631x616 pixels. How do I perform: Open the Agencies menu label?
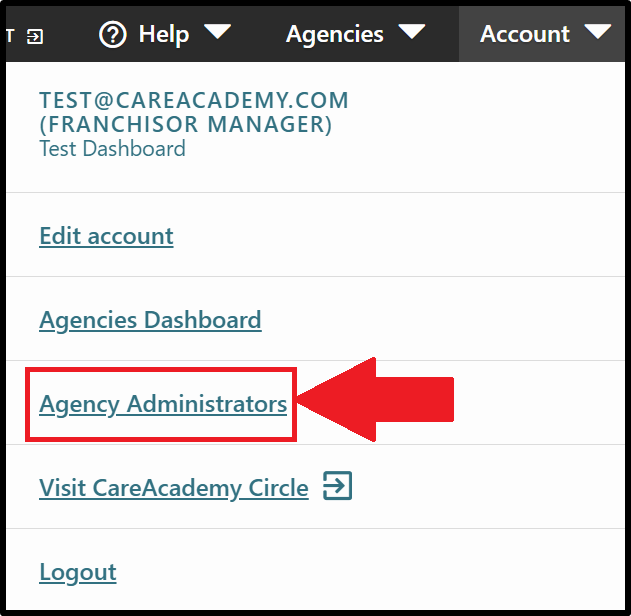pos(334,35)
